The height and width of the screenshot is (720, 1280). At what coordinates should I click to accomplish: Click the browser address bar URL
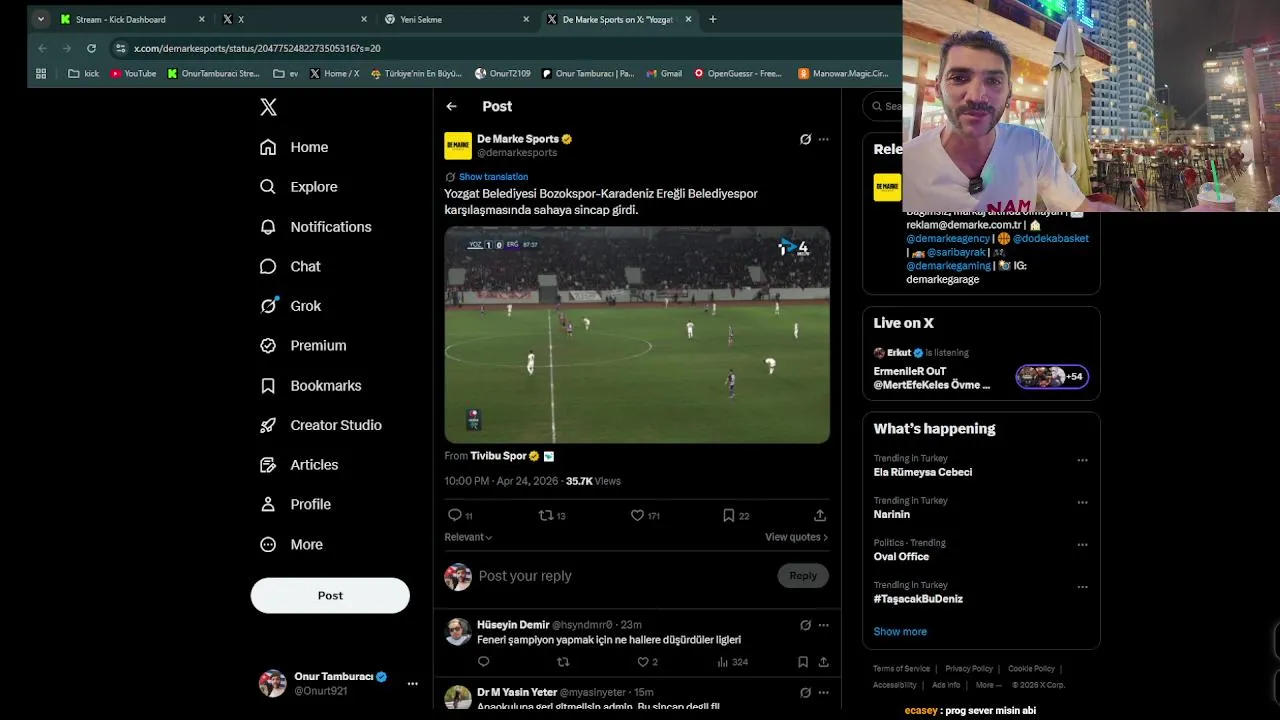[257, 48]
